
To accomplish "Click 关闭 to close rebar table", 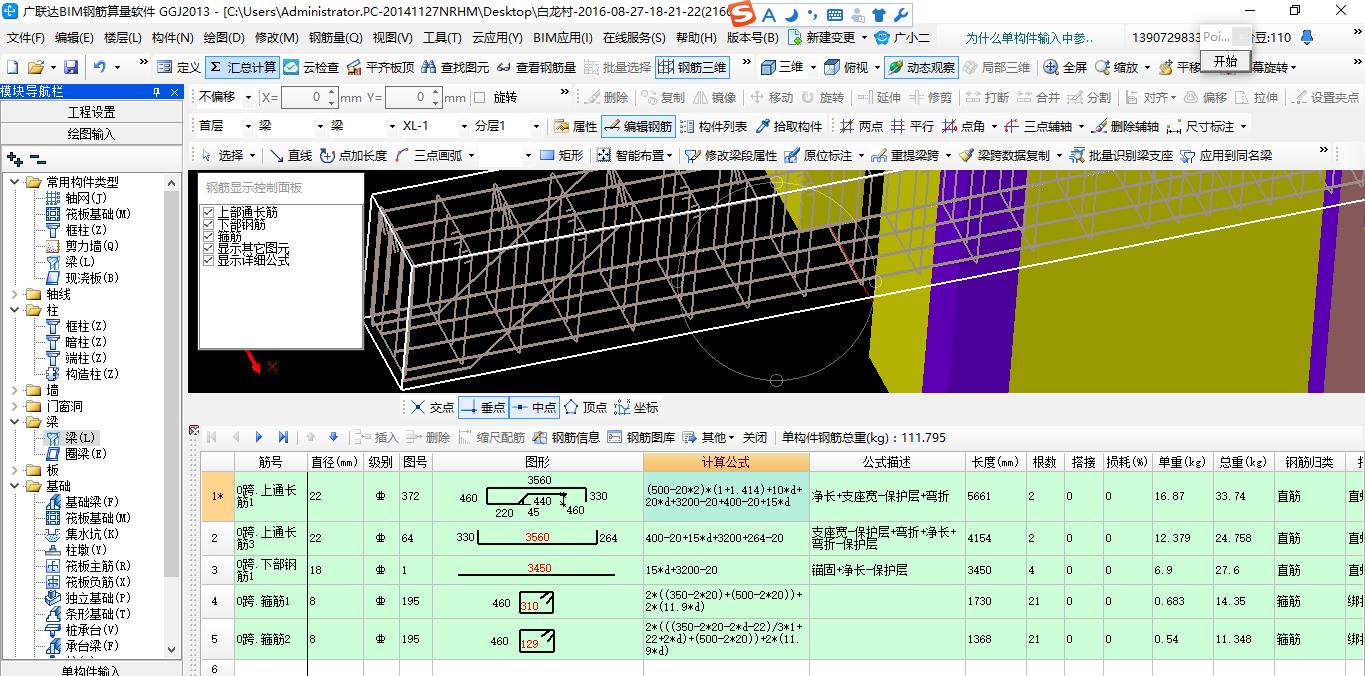I will [x=755, y=437].
